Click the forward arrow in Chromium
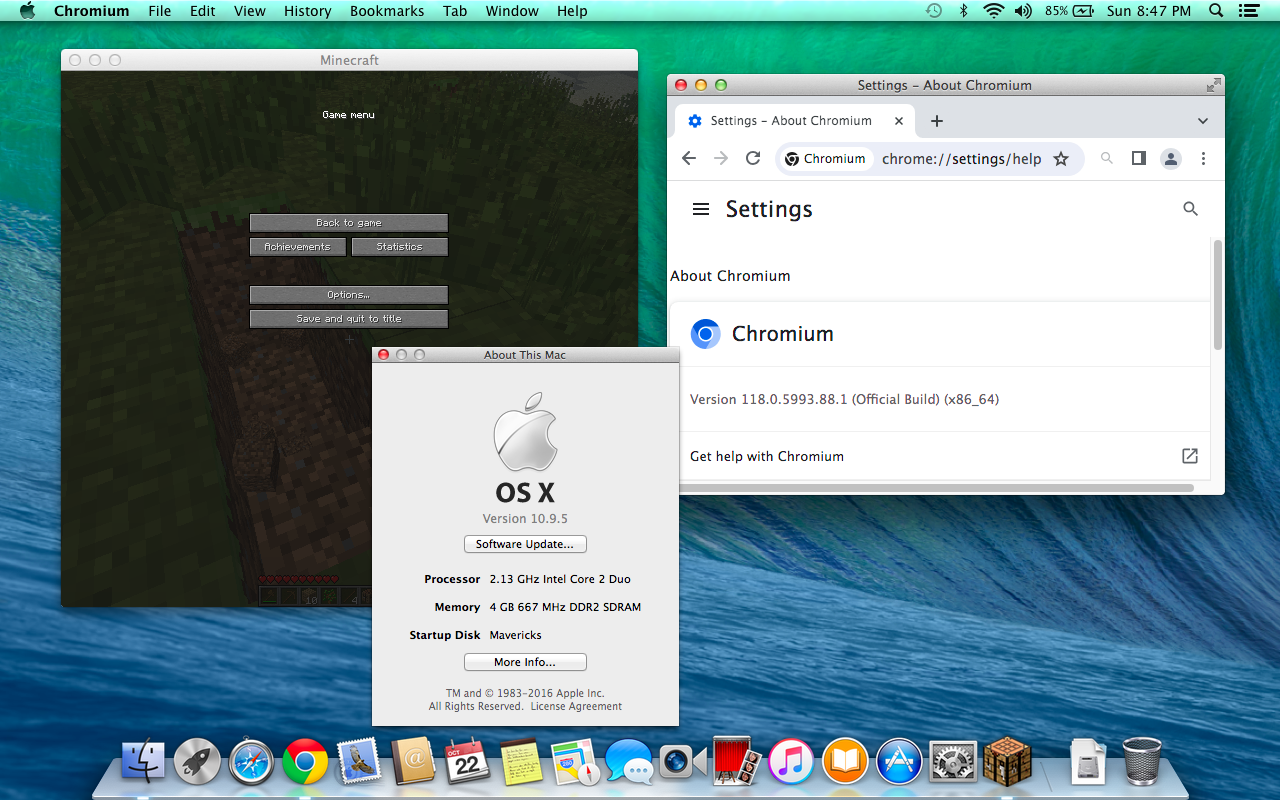 point(721,159)
